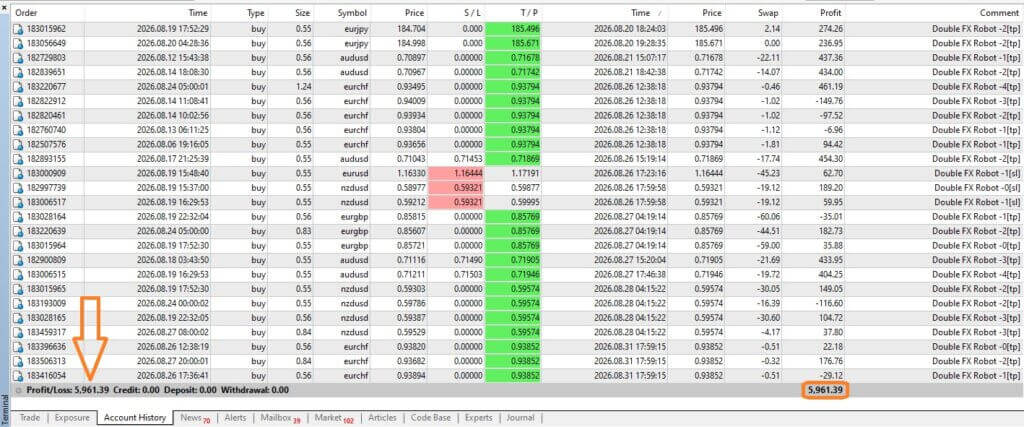The image size is (1024, 427).
Task: Click the open time 2026.08.27 08:00:02
Action: tap(173, 332)
